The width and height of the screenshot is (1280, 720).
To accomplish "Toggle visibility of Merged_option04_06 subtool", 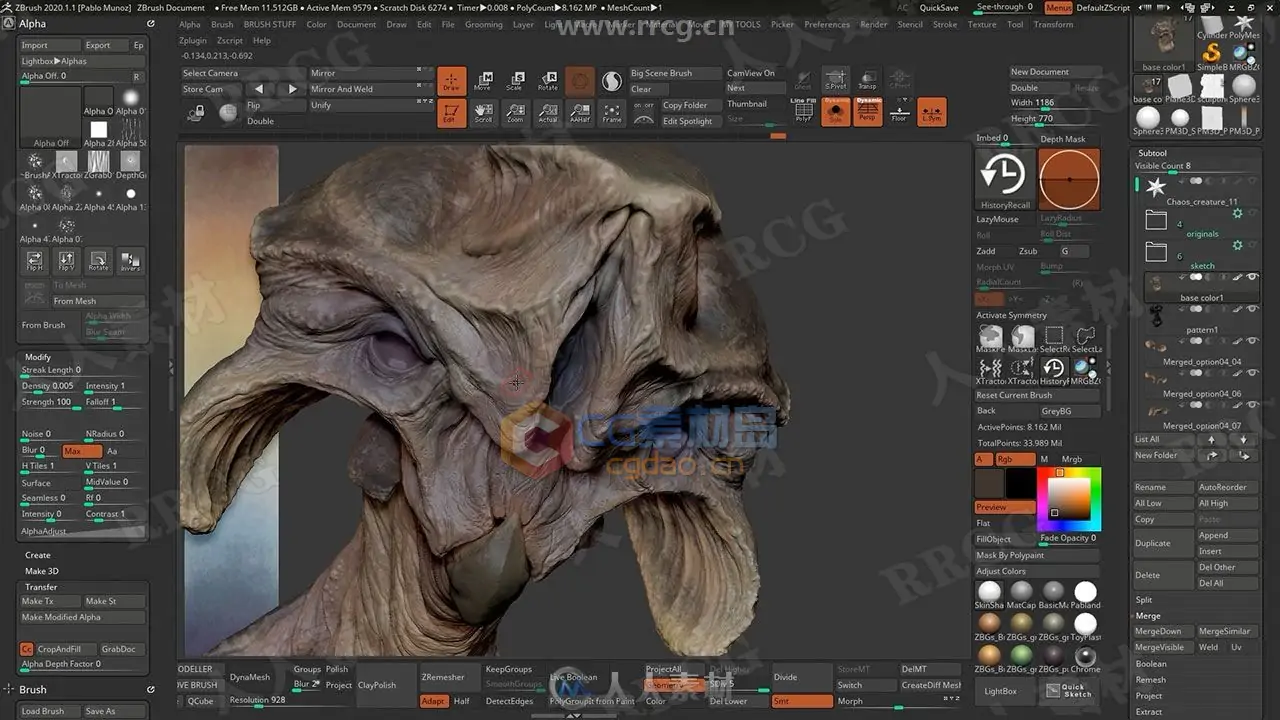I will pyautogui.click(x=1252, y=374).
